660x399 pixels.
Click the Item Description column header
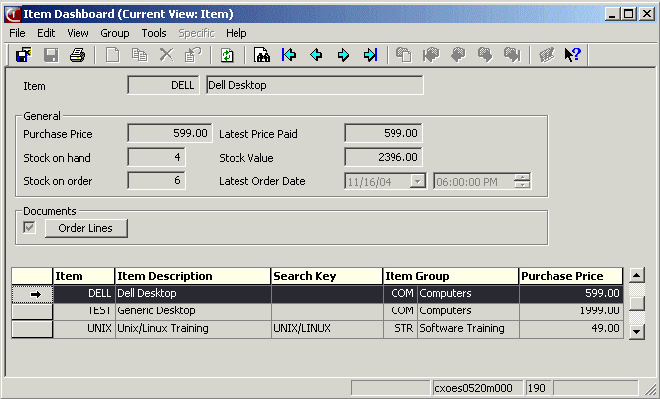193,276
